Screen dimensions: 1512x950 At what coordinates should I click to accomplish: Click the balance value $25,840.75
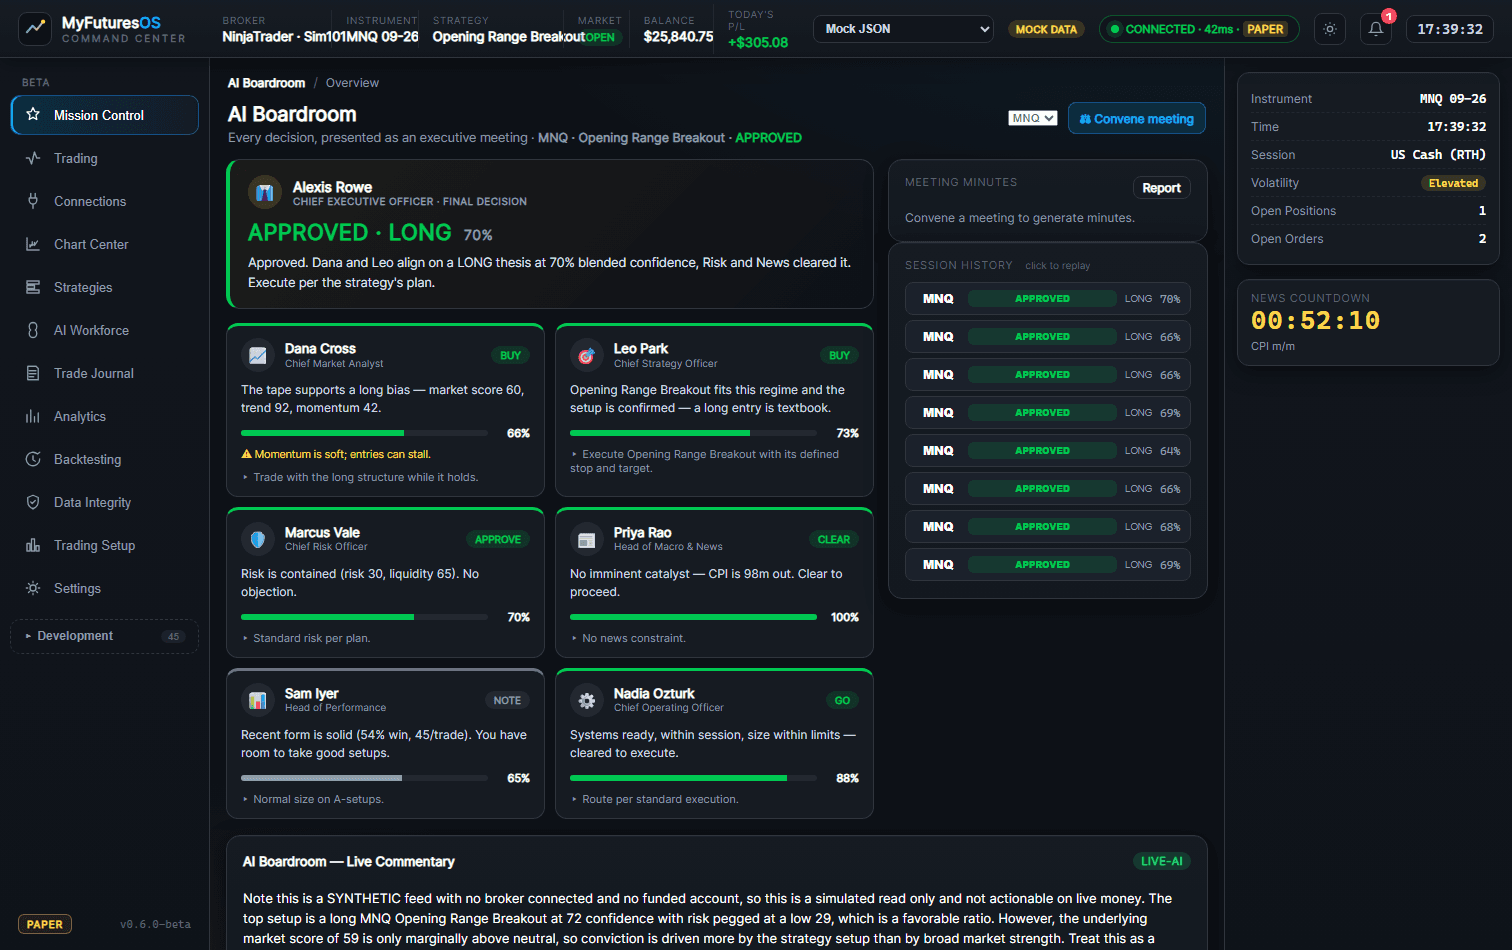678,36
